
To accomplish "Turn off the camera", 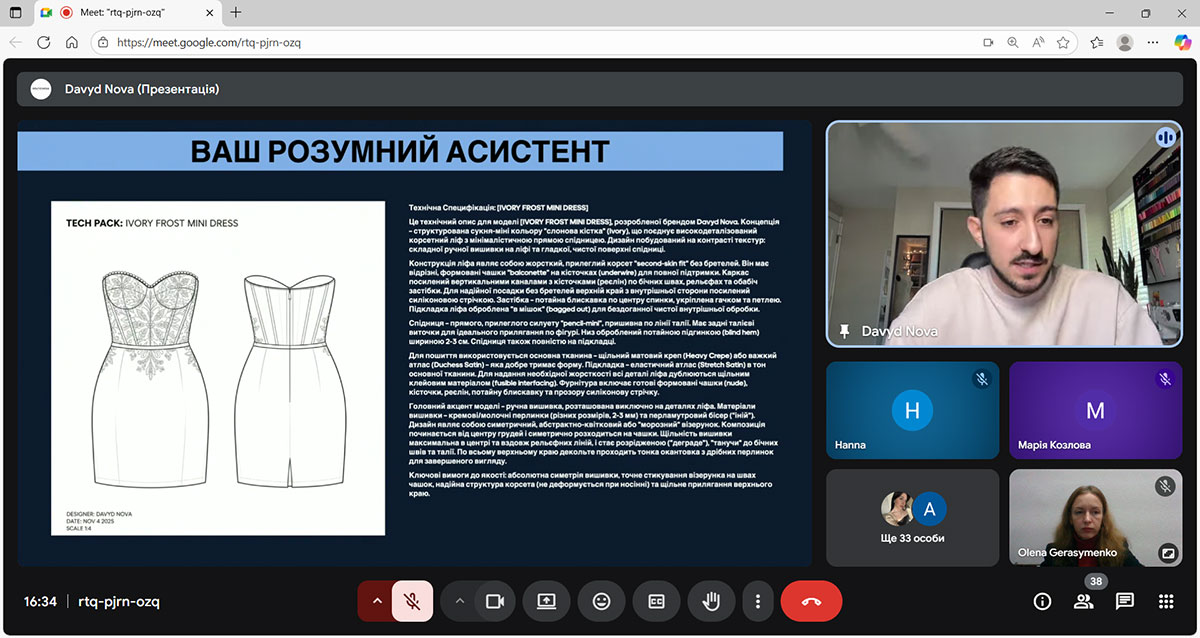I will point(493,601).
